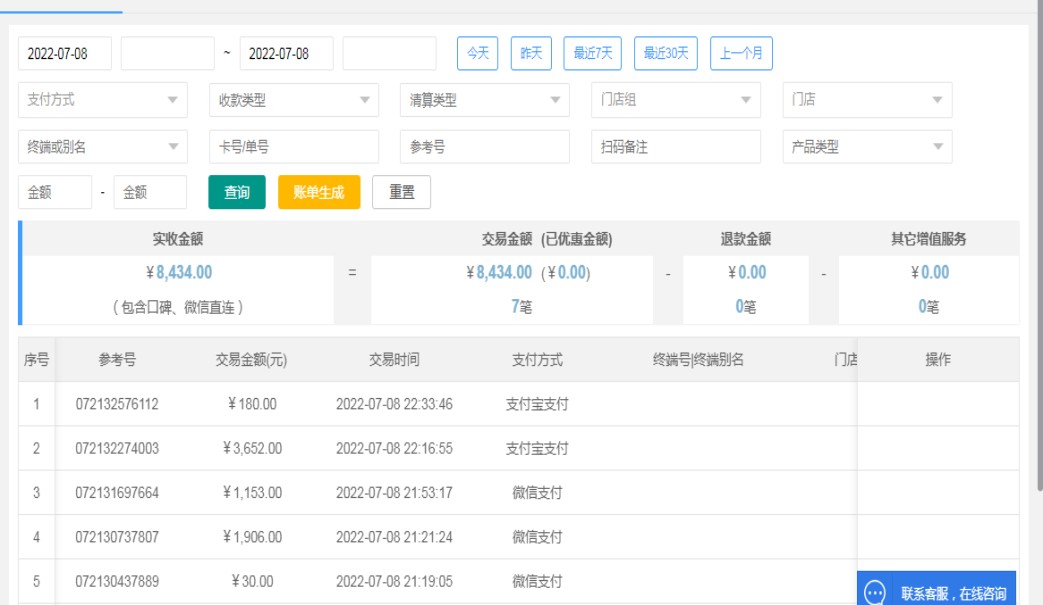Open the 门店 dropdown filter
The height and width of the screenshot is (605, 1043).
(x=867, y=100)
